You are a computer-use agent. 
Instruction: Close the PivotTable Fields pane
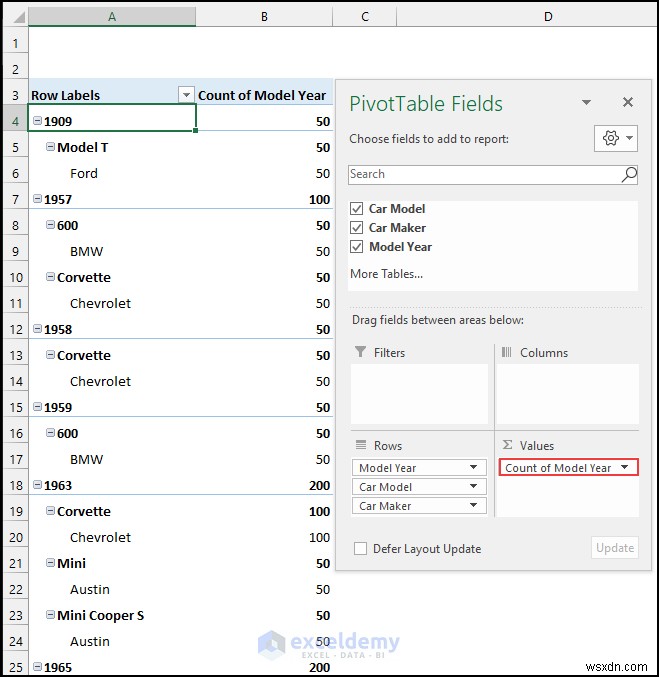[x=628, y=102]
